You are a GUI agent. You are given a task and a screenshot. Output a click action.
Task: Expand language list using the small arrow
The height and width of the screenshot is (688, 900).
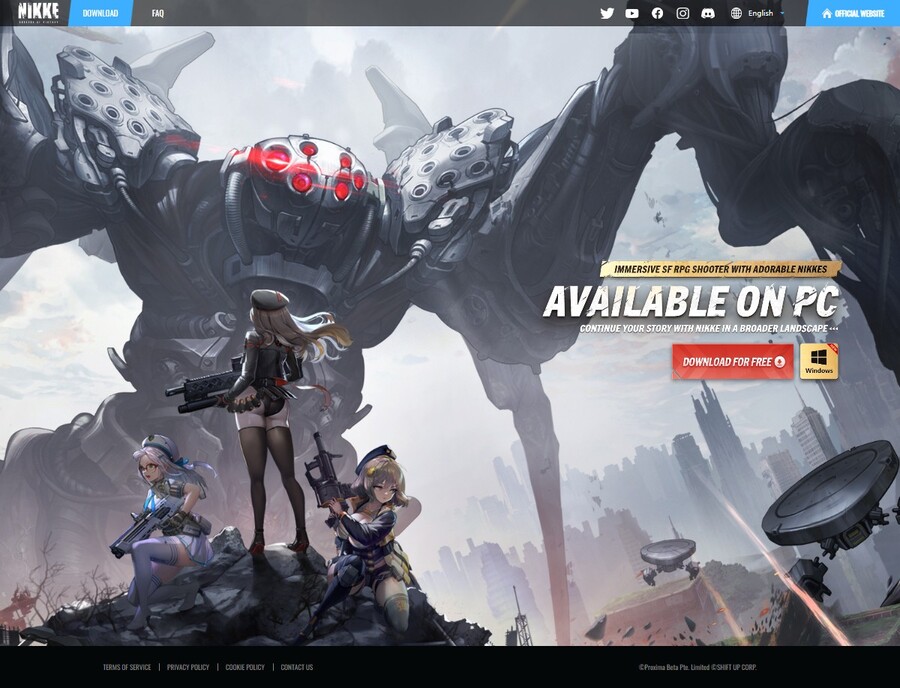tap(782, 13)
